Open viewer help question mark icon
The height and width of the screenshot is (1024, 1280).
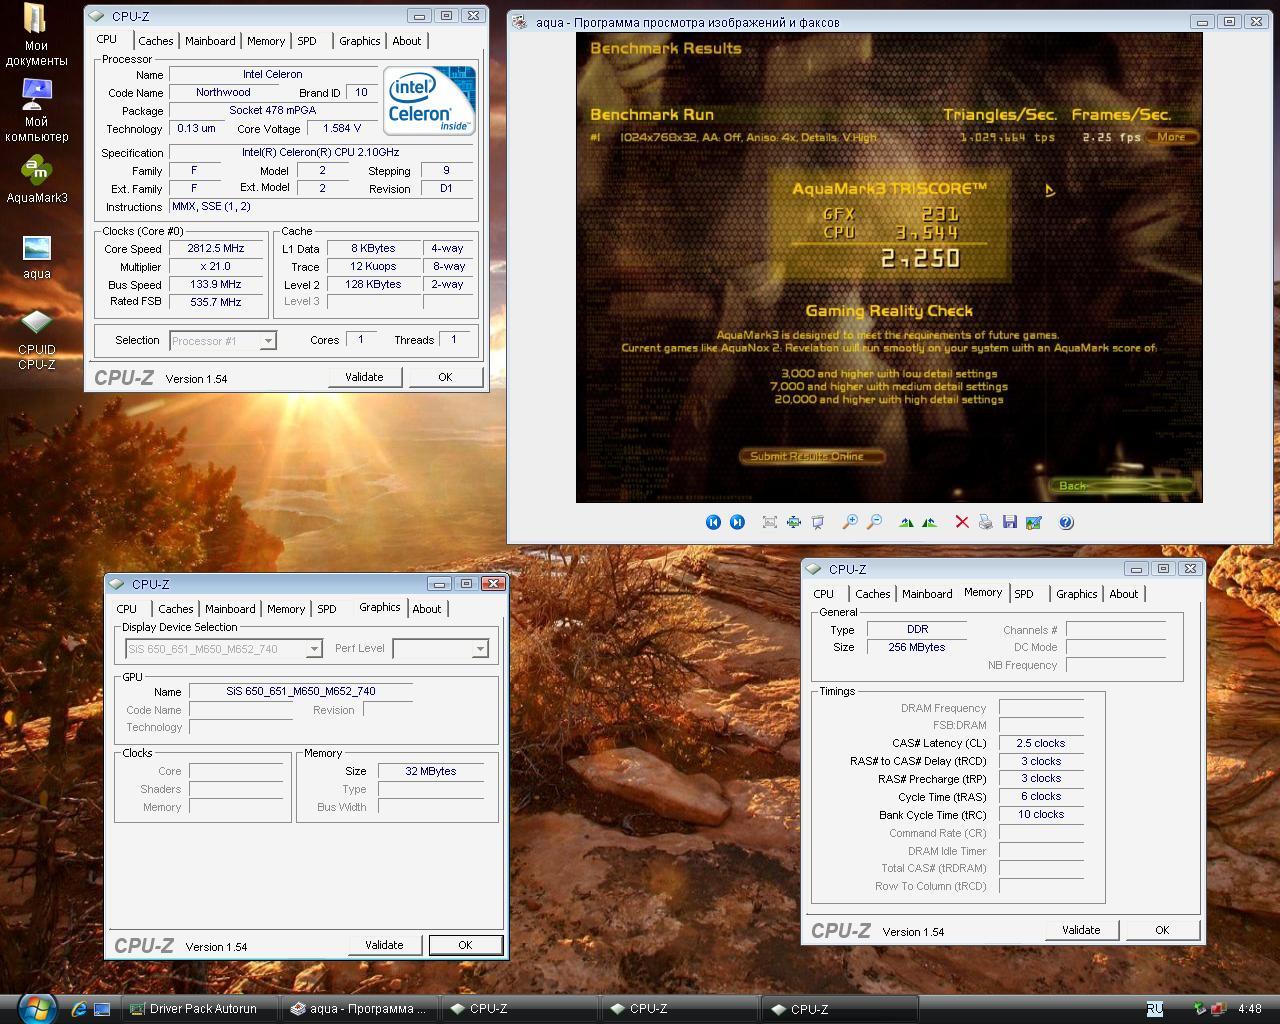pos(1066,522)
